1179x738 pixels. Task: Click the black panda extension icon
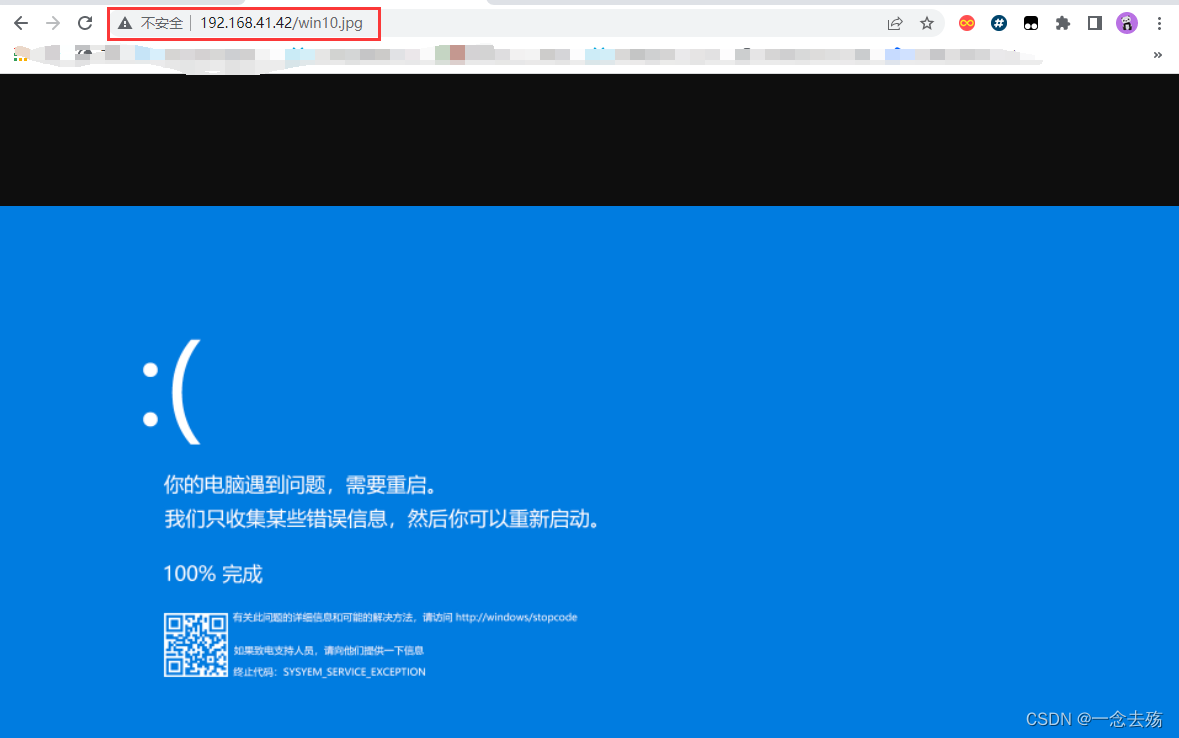coord(1031,22)
